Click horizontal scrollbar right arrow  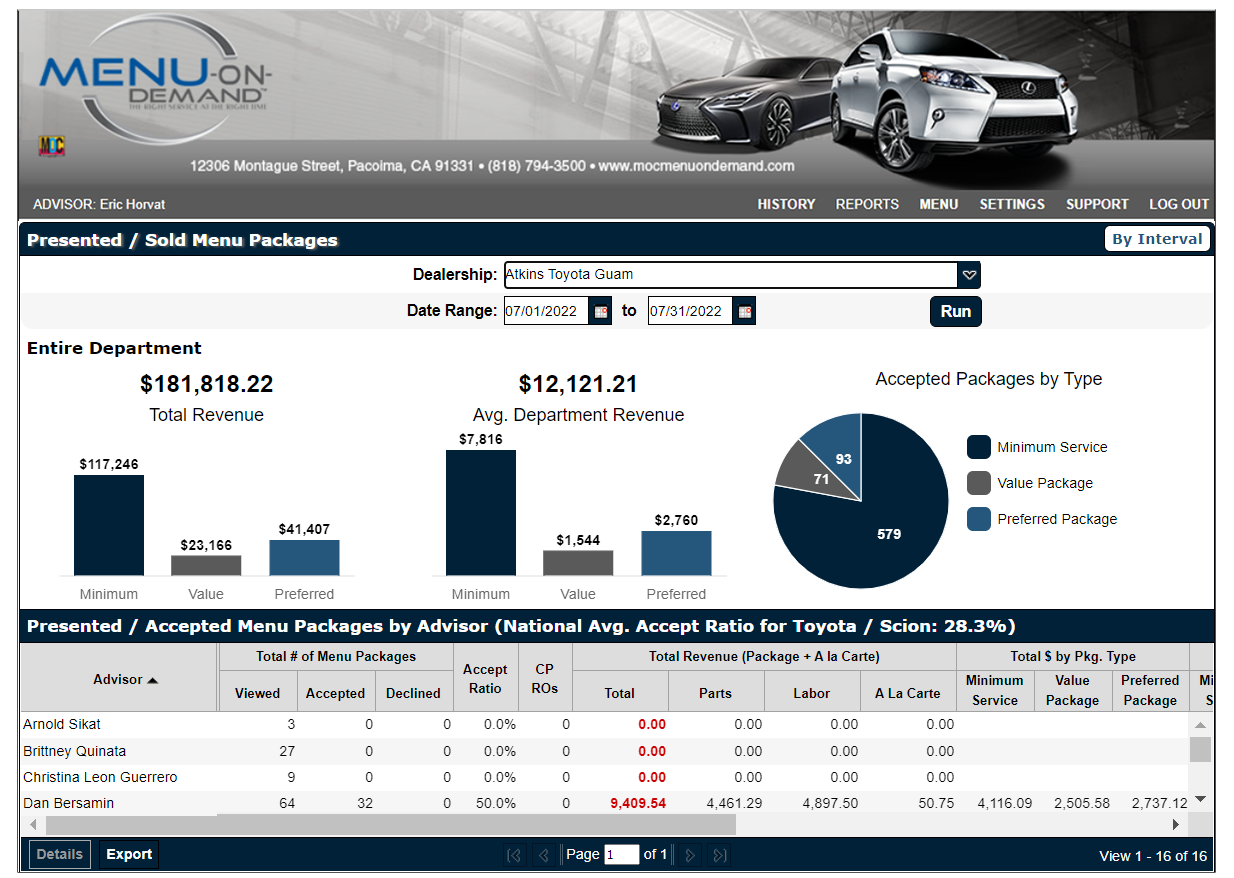(x=1177, y=825)
